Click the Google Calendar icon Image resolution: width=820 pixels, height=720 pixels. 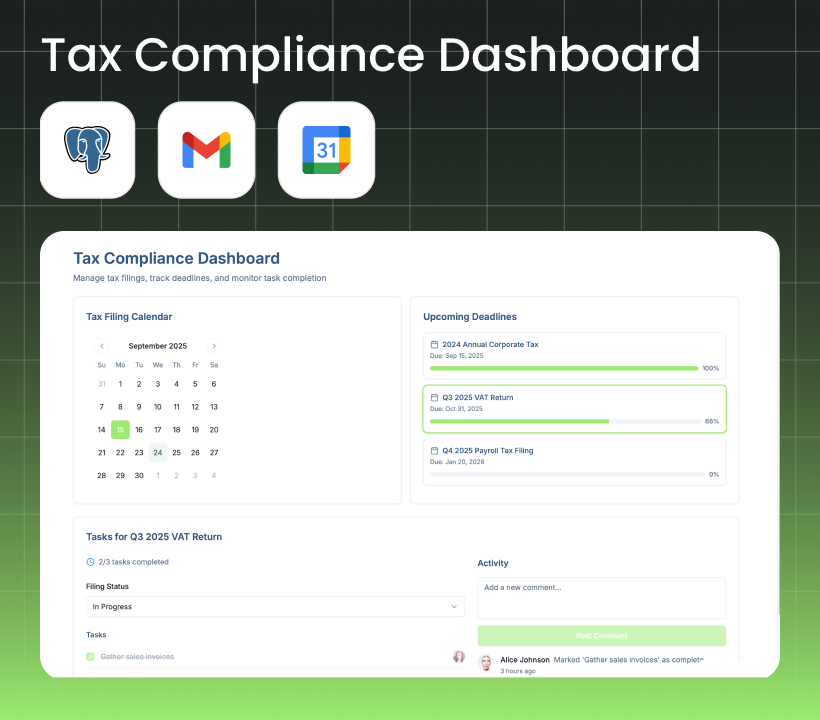tap(326, 150)
